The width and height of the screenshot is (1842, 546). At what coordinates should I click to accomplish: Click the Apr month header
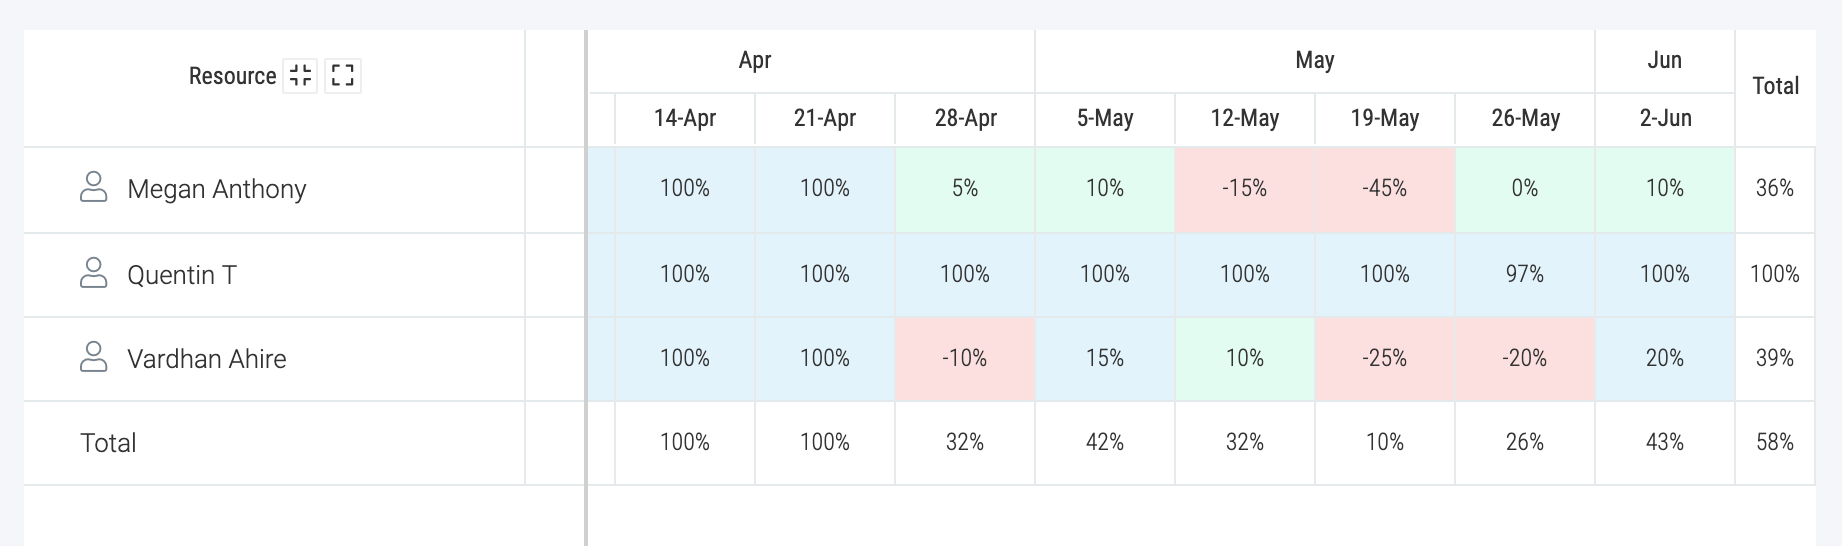point(755,61)
